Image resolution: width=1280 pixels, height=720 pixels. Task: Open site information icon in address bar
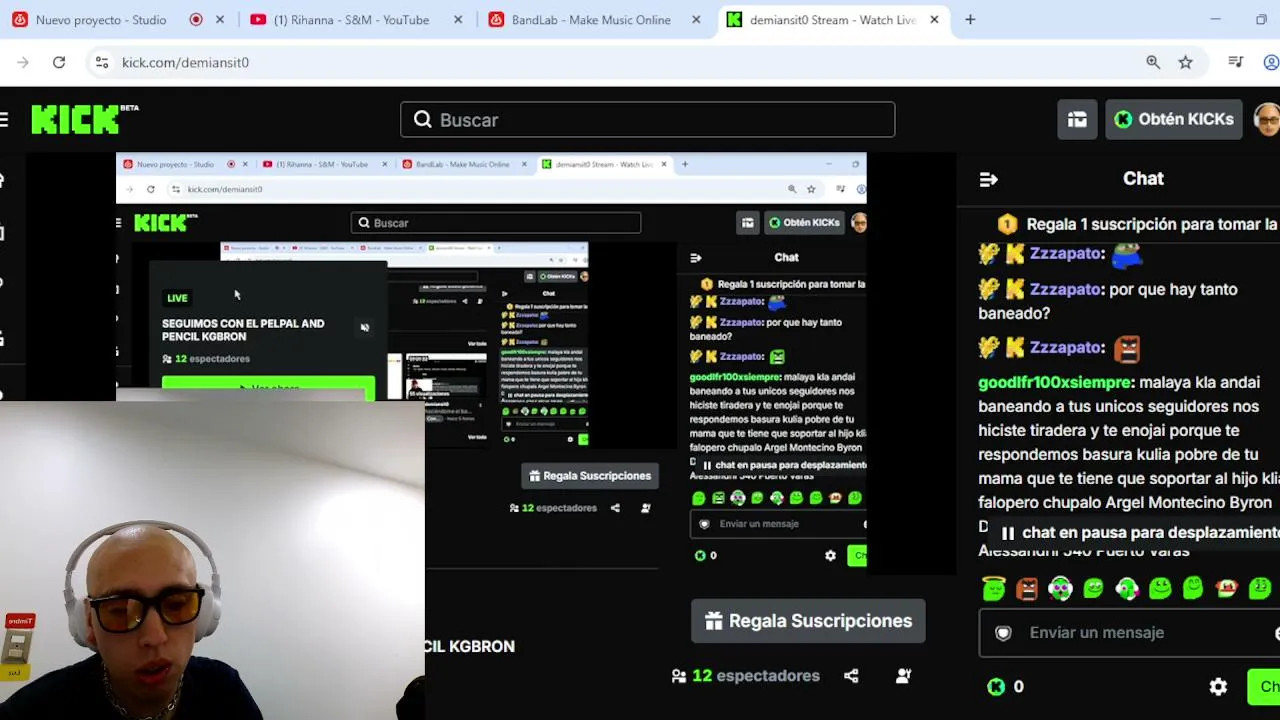[101, 62]
